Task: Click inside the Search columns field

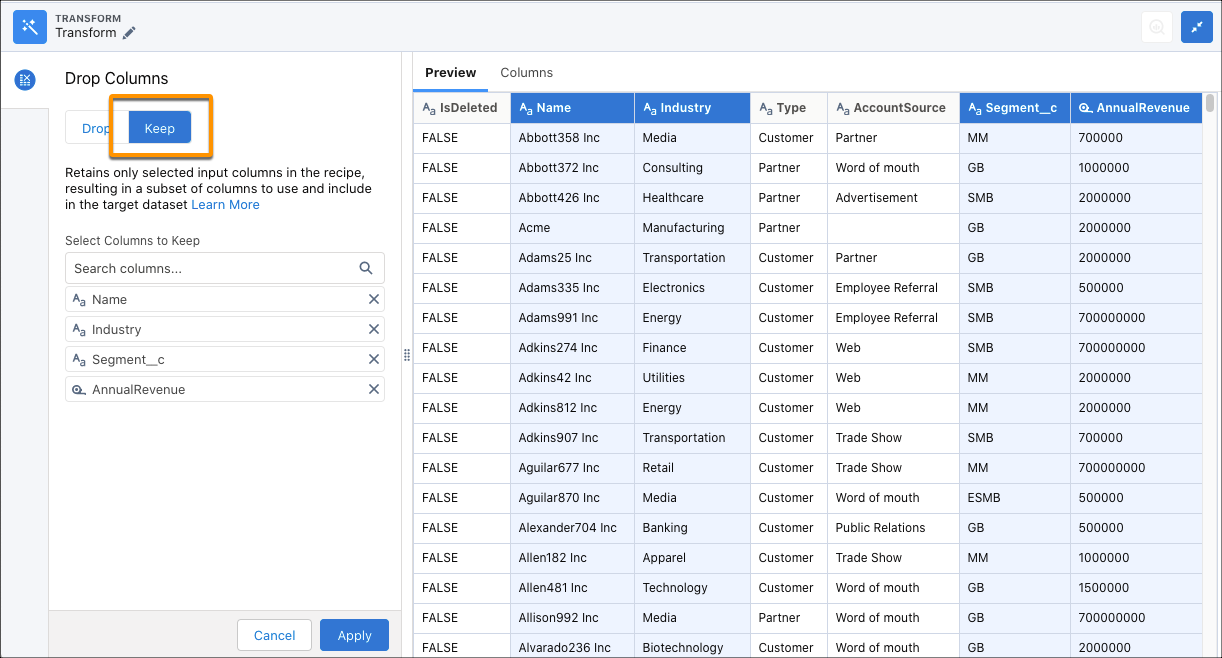Action: (200, 268)
